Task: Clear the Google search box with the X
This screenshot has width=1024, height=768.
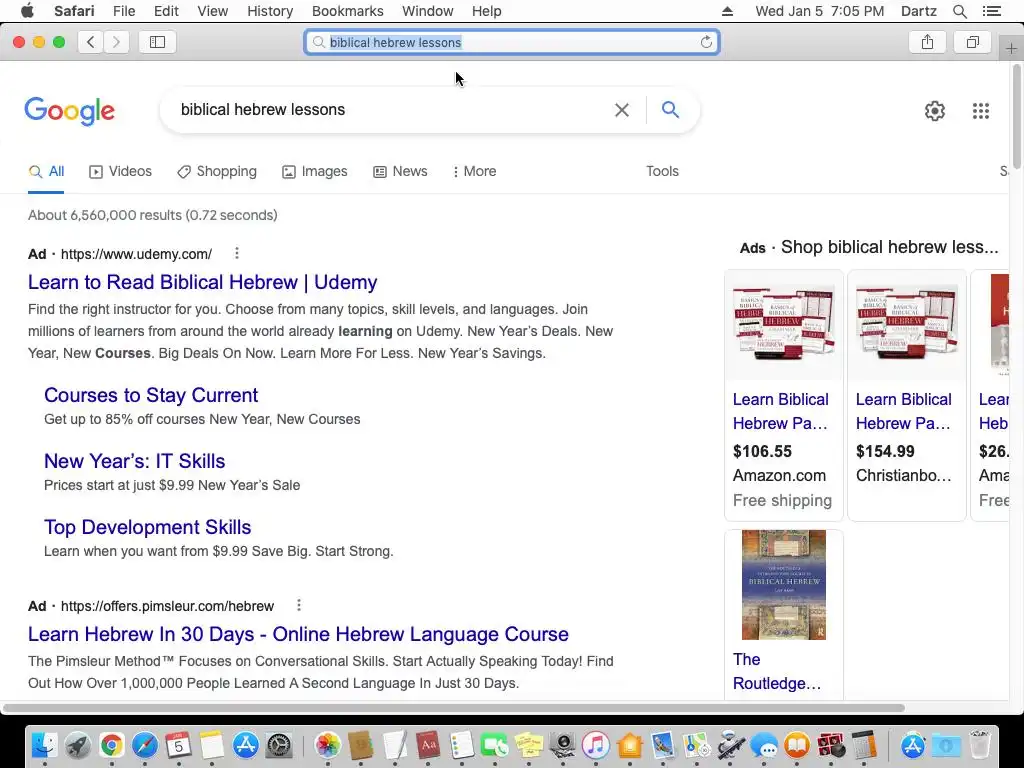Action: tap(622, 110)
